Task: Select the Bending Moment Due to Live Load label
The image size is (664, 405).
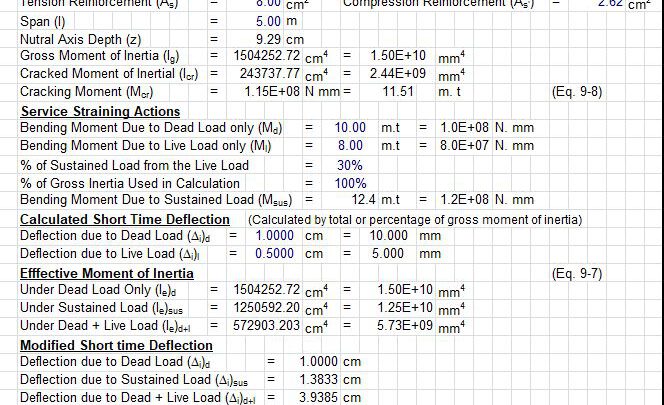Action: [145, 146]
